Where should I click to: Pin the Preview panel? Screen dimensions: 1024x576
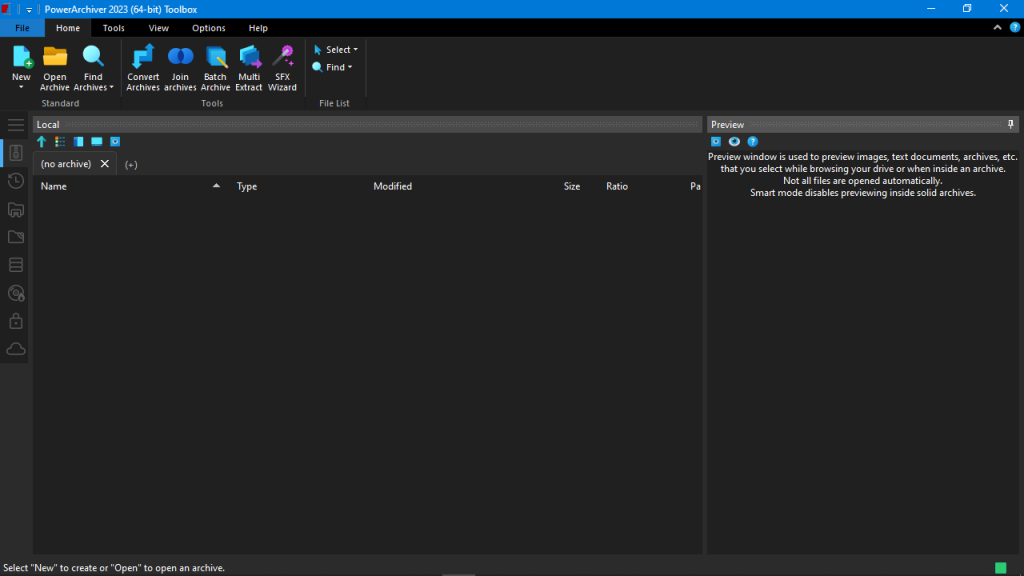coord(1010,124)
